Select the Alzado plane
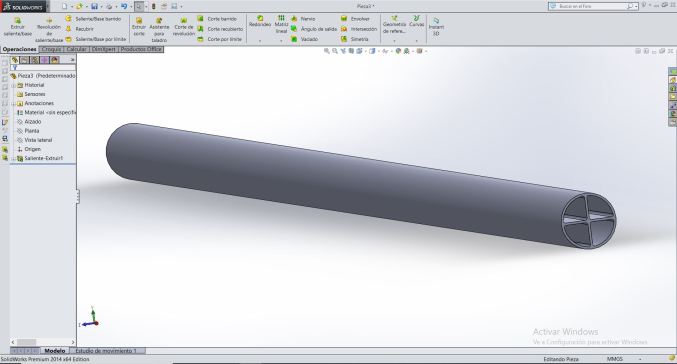Image resolution: width=677 pixels, height=364 pixels. tap(29, 122)
